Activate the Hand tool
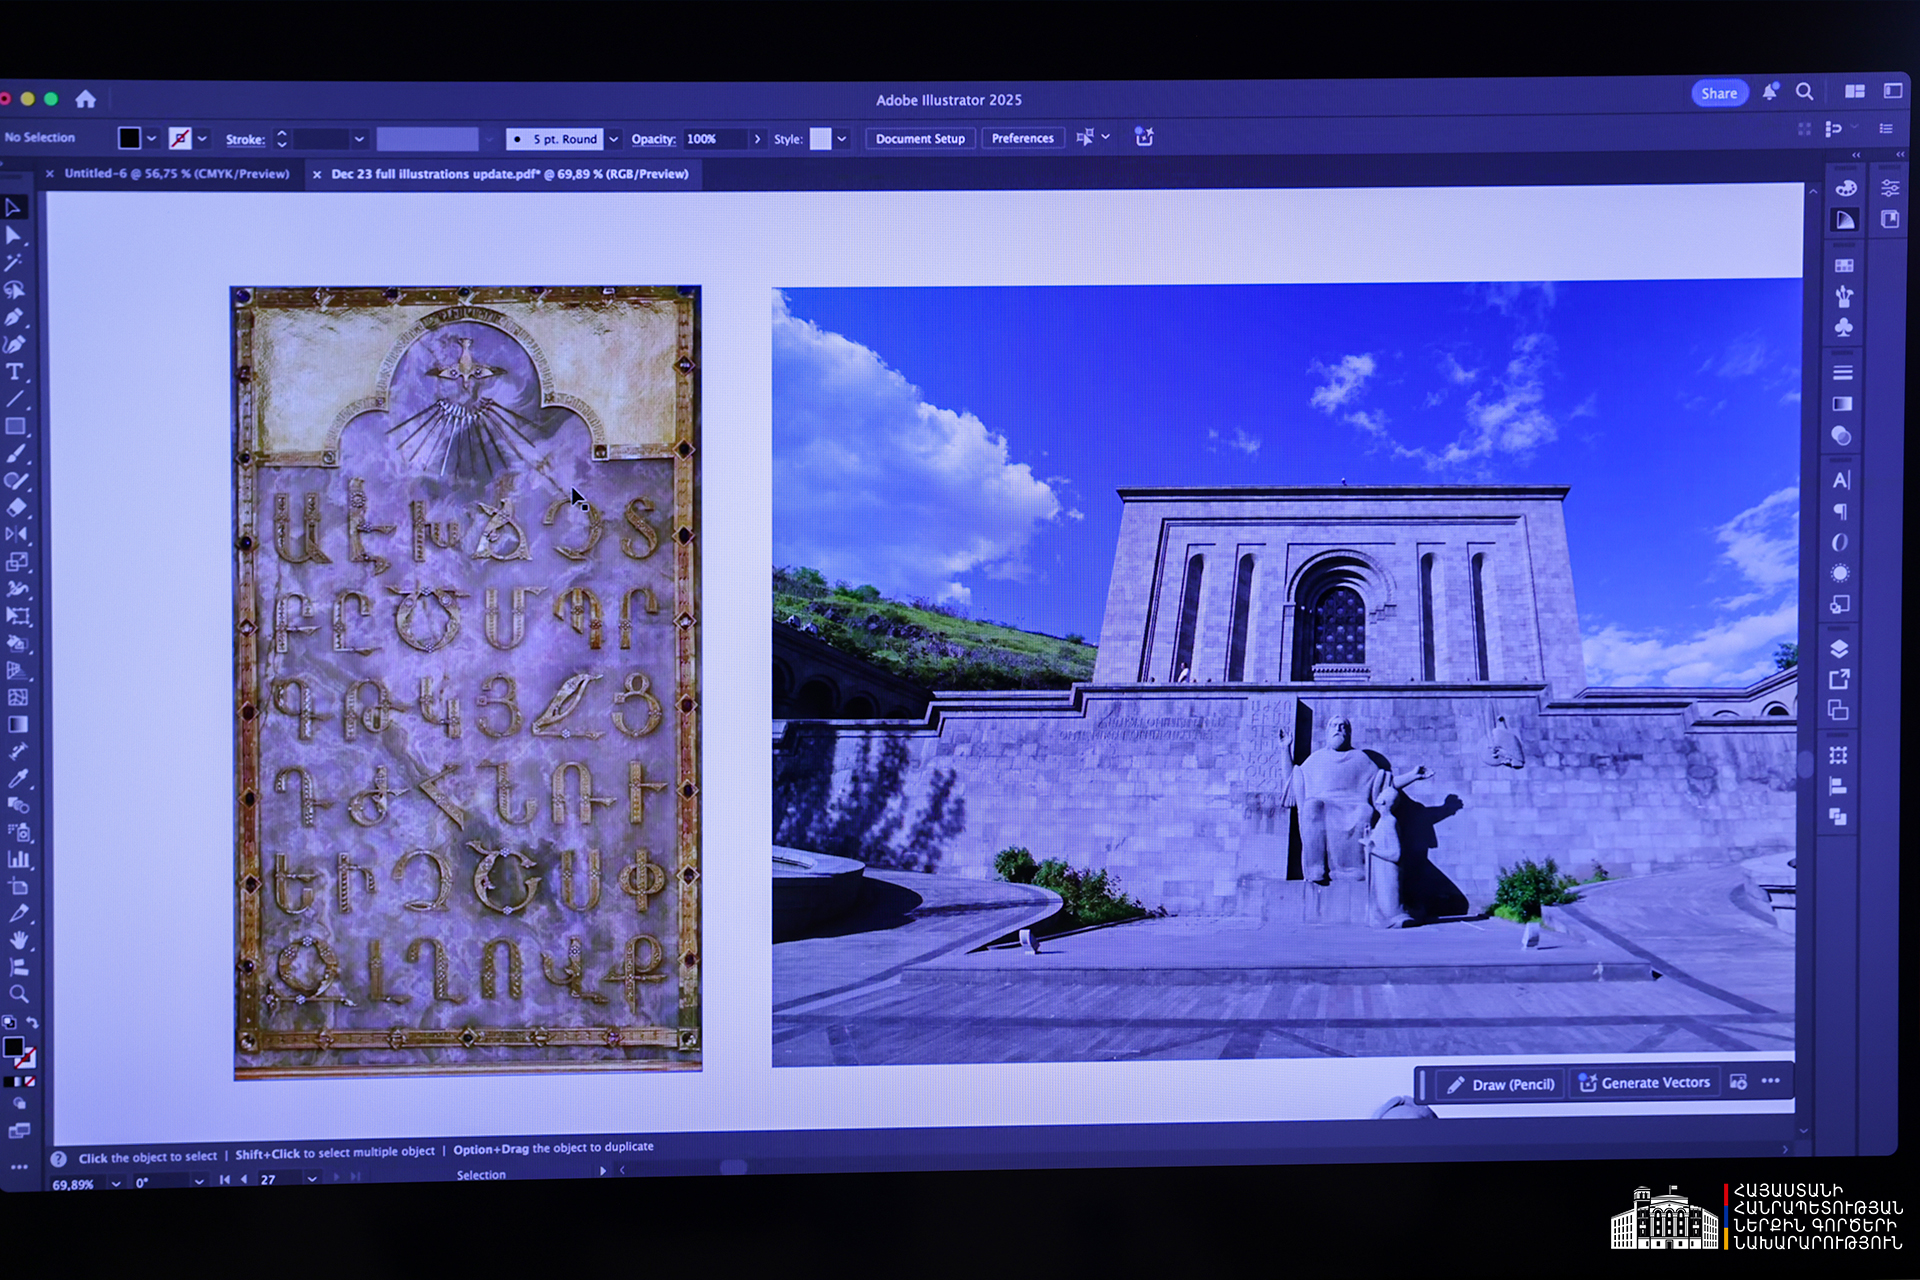The height and width of the screenshot is (1280, 1920). point(19,940)
